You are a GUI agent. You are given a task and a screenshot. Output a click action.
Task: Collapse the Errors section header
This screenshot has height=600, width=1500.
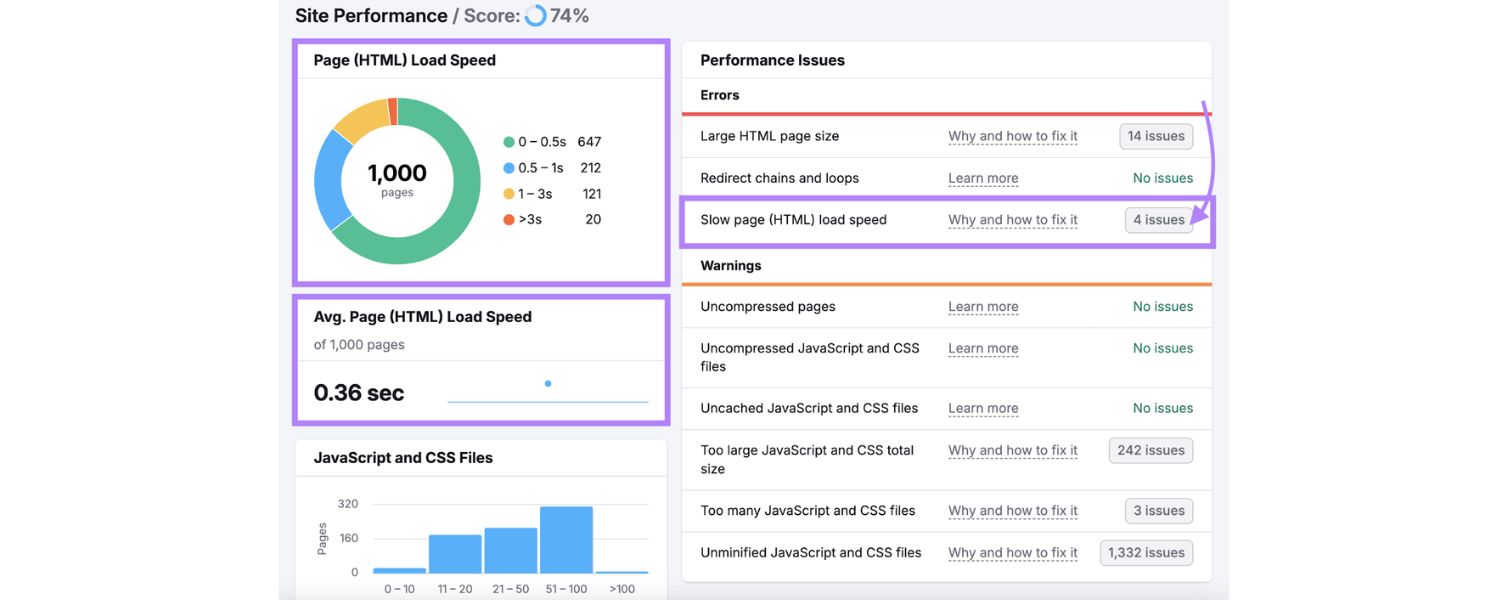(719, 94)
